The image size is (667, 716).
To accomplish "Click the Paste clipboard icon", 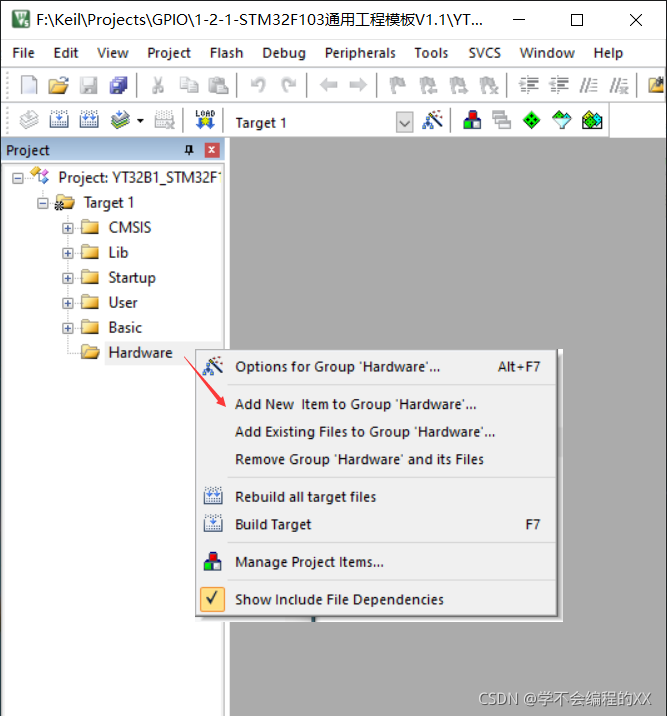I will point(218,85).
